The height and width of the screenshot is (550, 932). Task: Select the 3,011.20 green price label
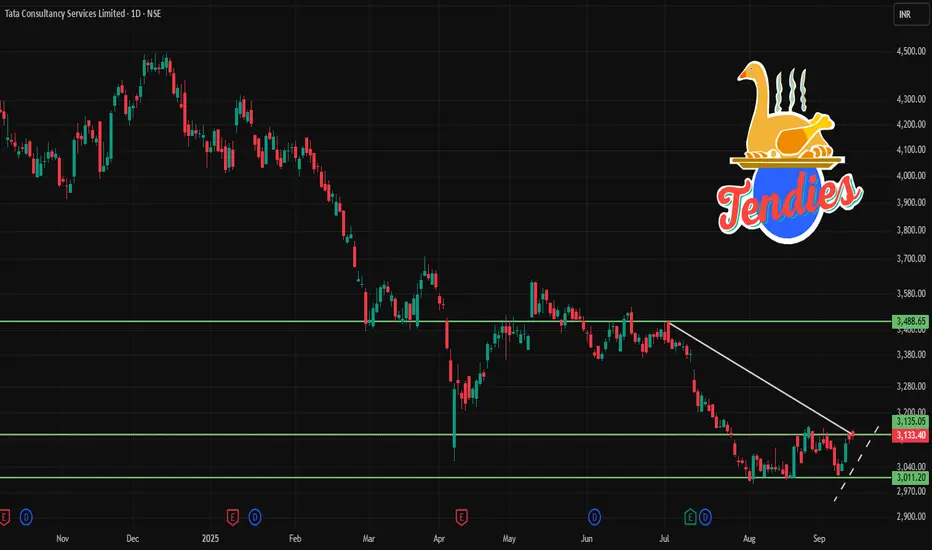[911, 477]
